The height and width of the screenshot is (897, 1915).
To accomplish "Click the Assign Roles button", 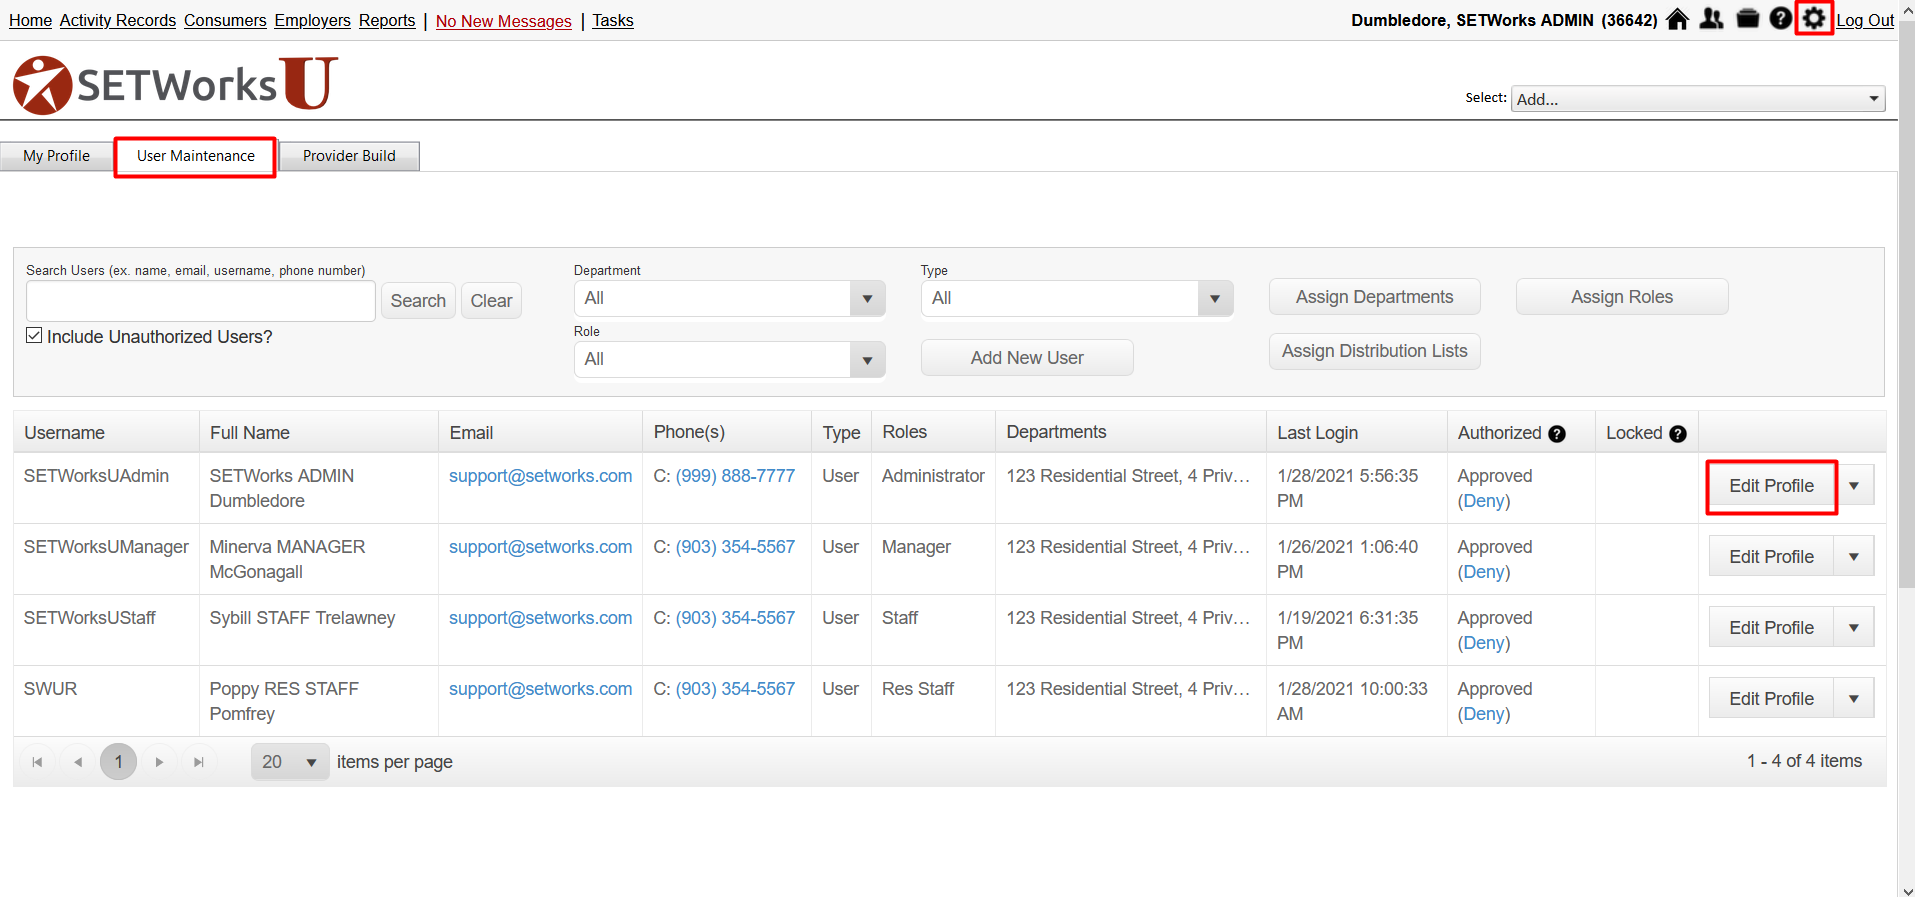I will [1622, 297].
